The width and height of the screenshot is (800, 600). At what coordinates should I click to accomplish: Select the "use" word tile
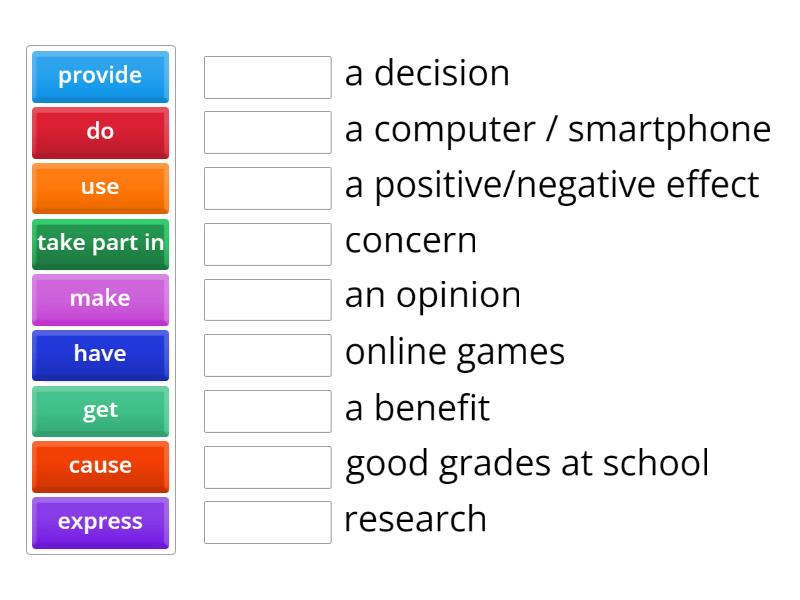[x=100, y=188]
